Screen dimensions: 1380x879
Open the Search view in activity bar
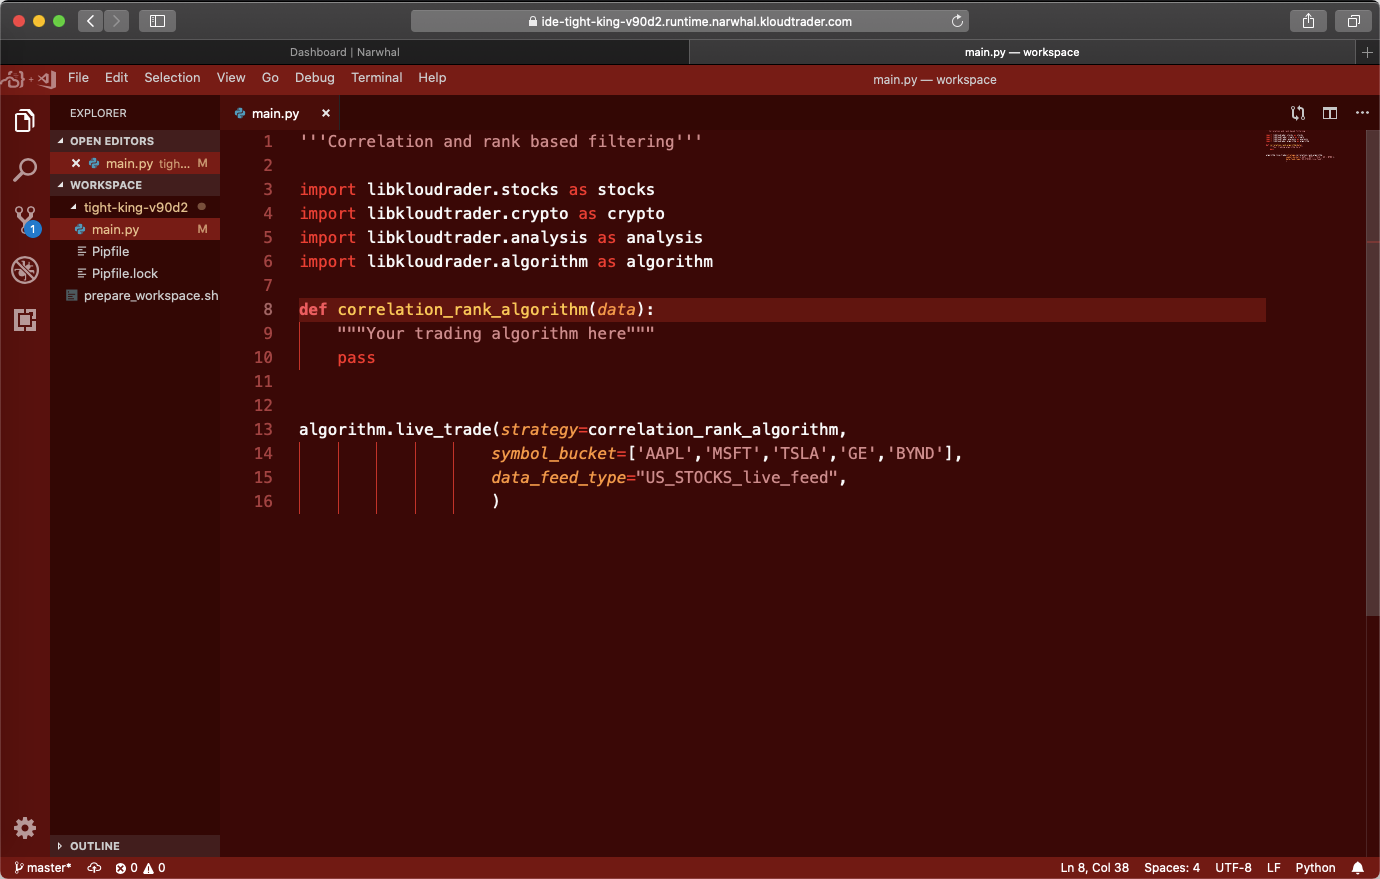pos(25,170)
